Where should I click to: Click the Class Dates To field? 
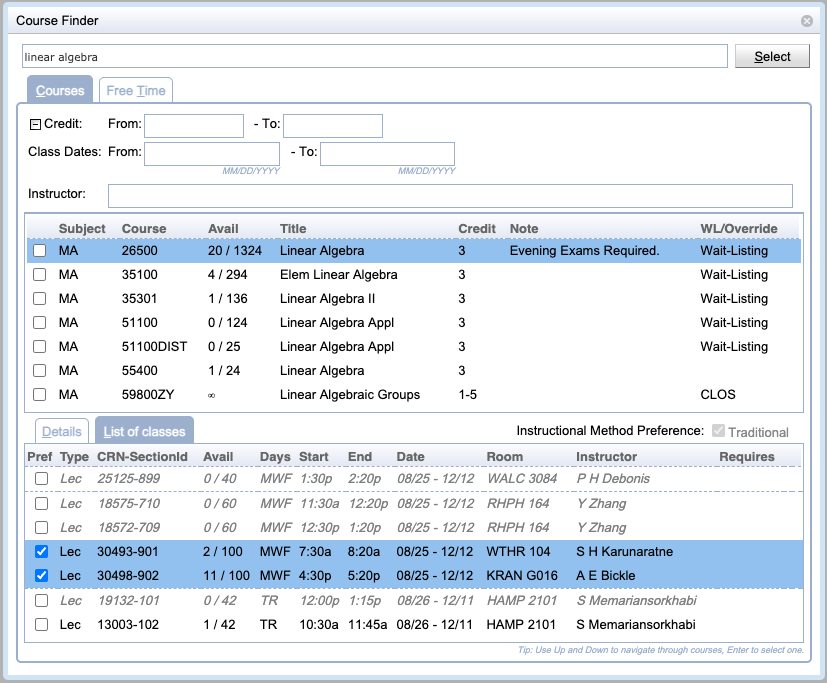click(x=387, y=153)
